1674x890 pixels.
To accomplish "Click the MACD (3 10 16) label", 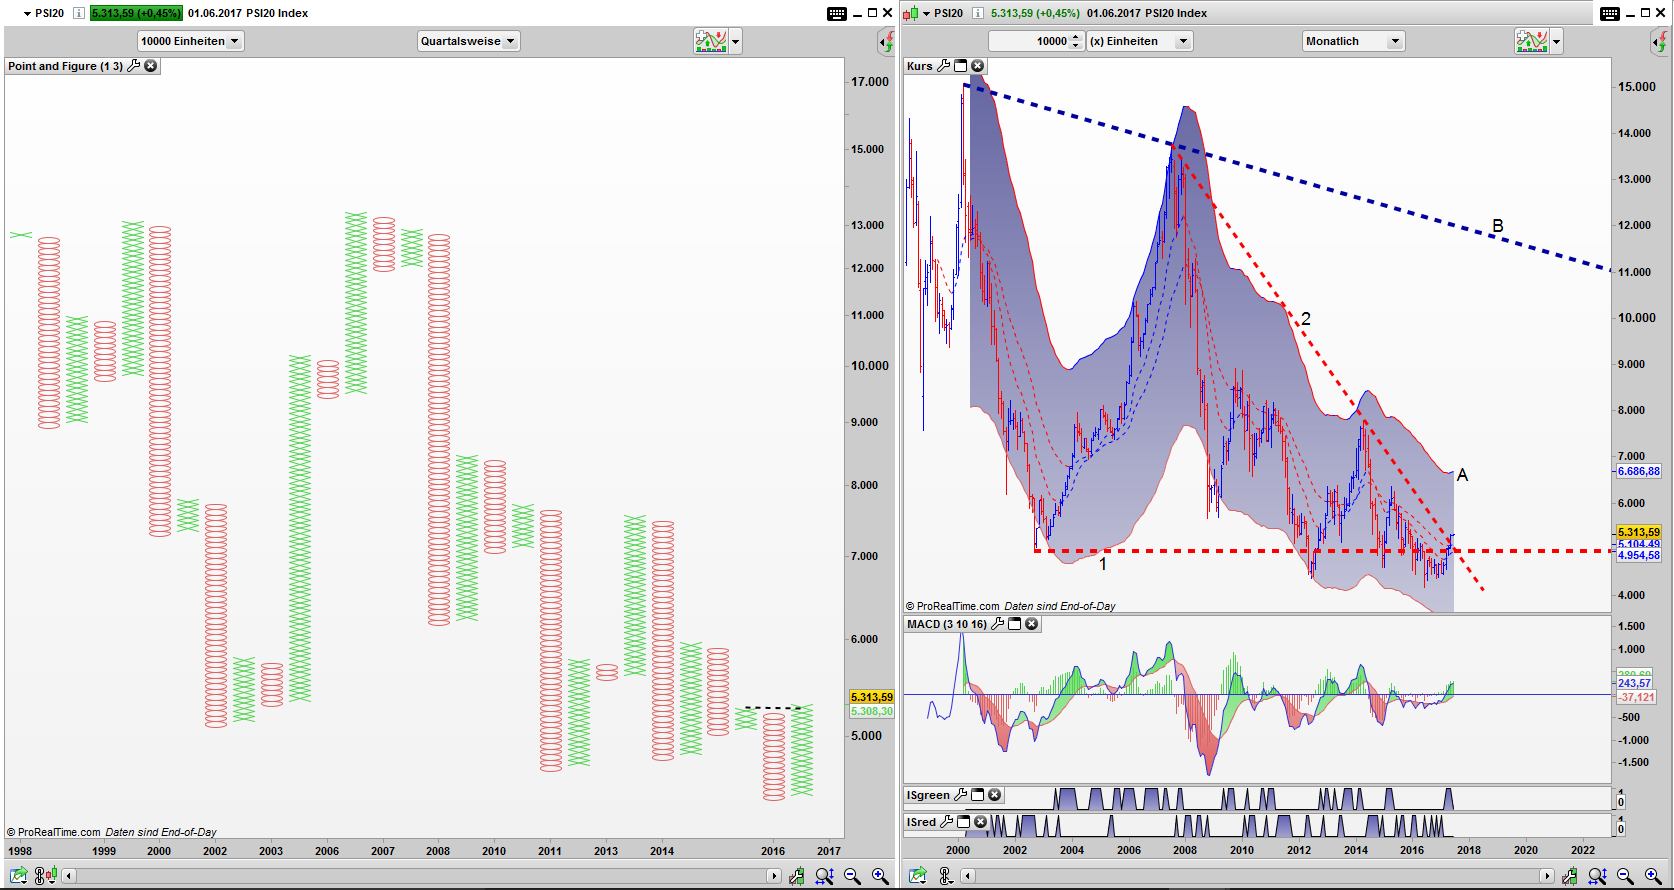I will pos(947,624).
